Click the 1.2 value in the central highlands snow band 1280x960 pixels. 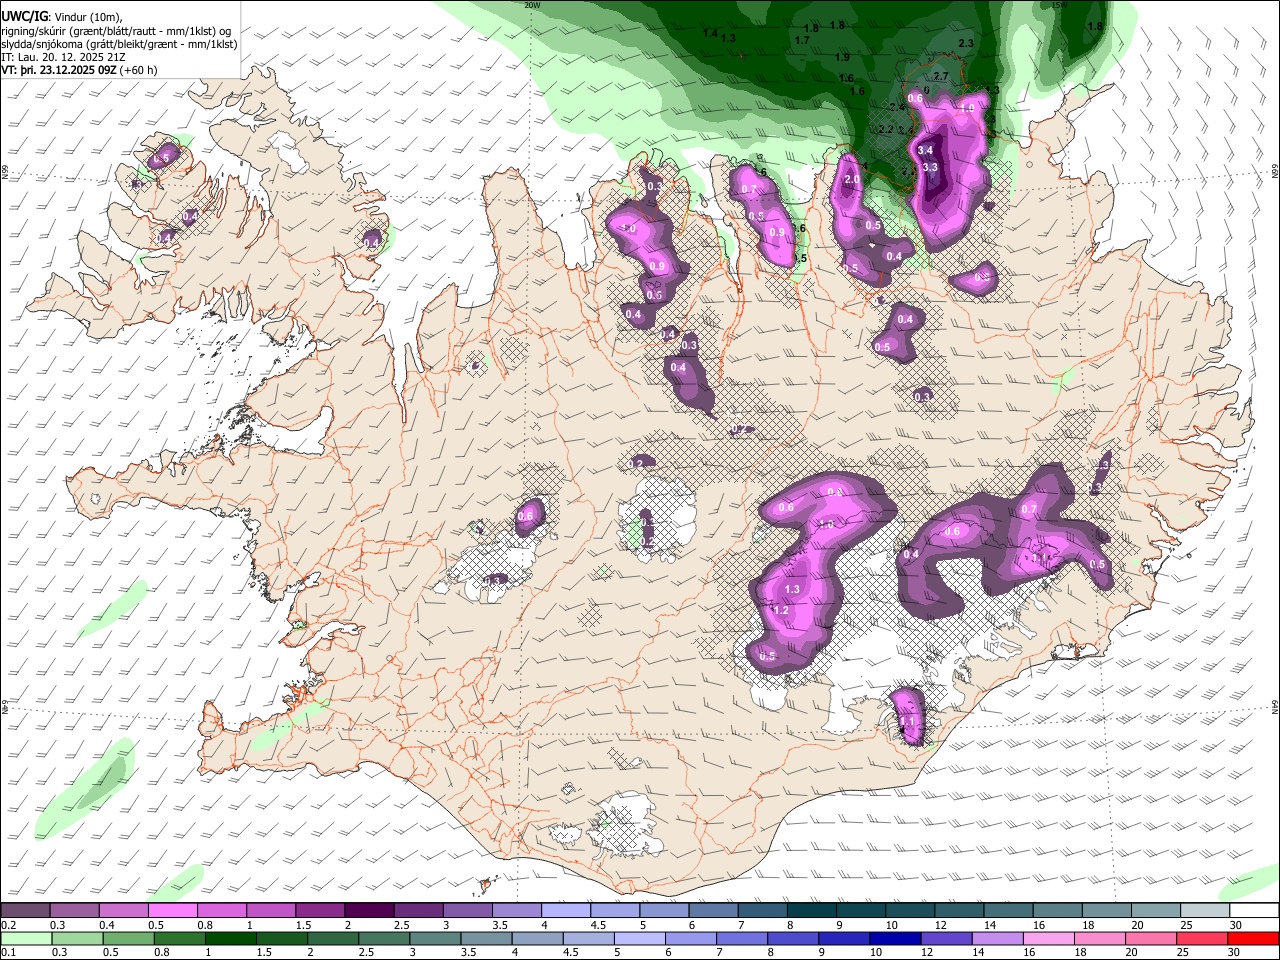click(782, 610)
